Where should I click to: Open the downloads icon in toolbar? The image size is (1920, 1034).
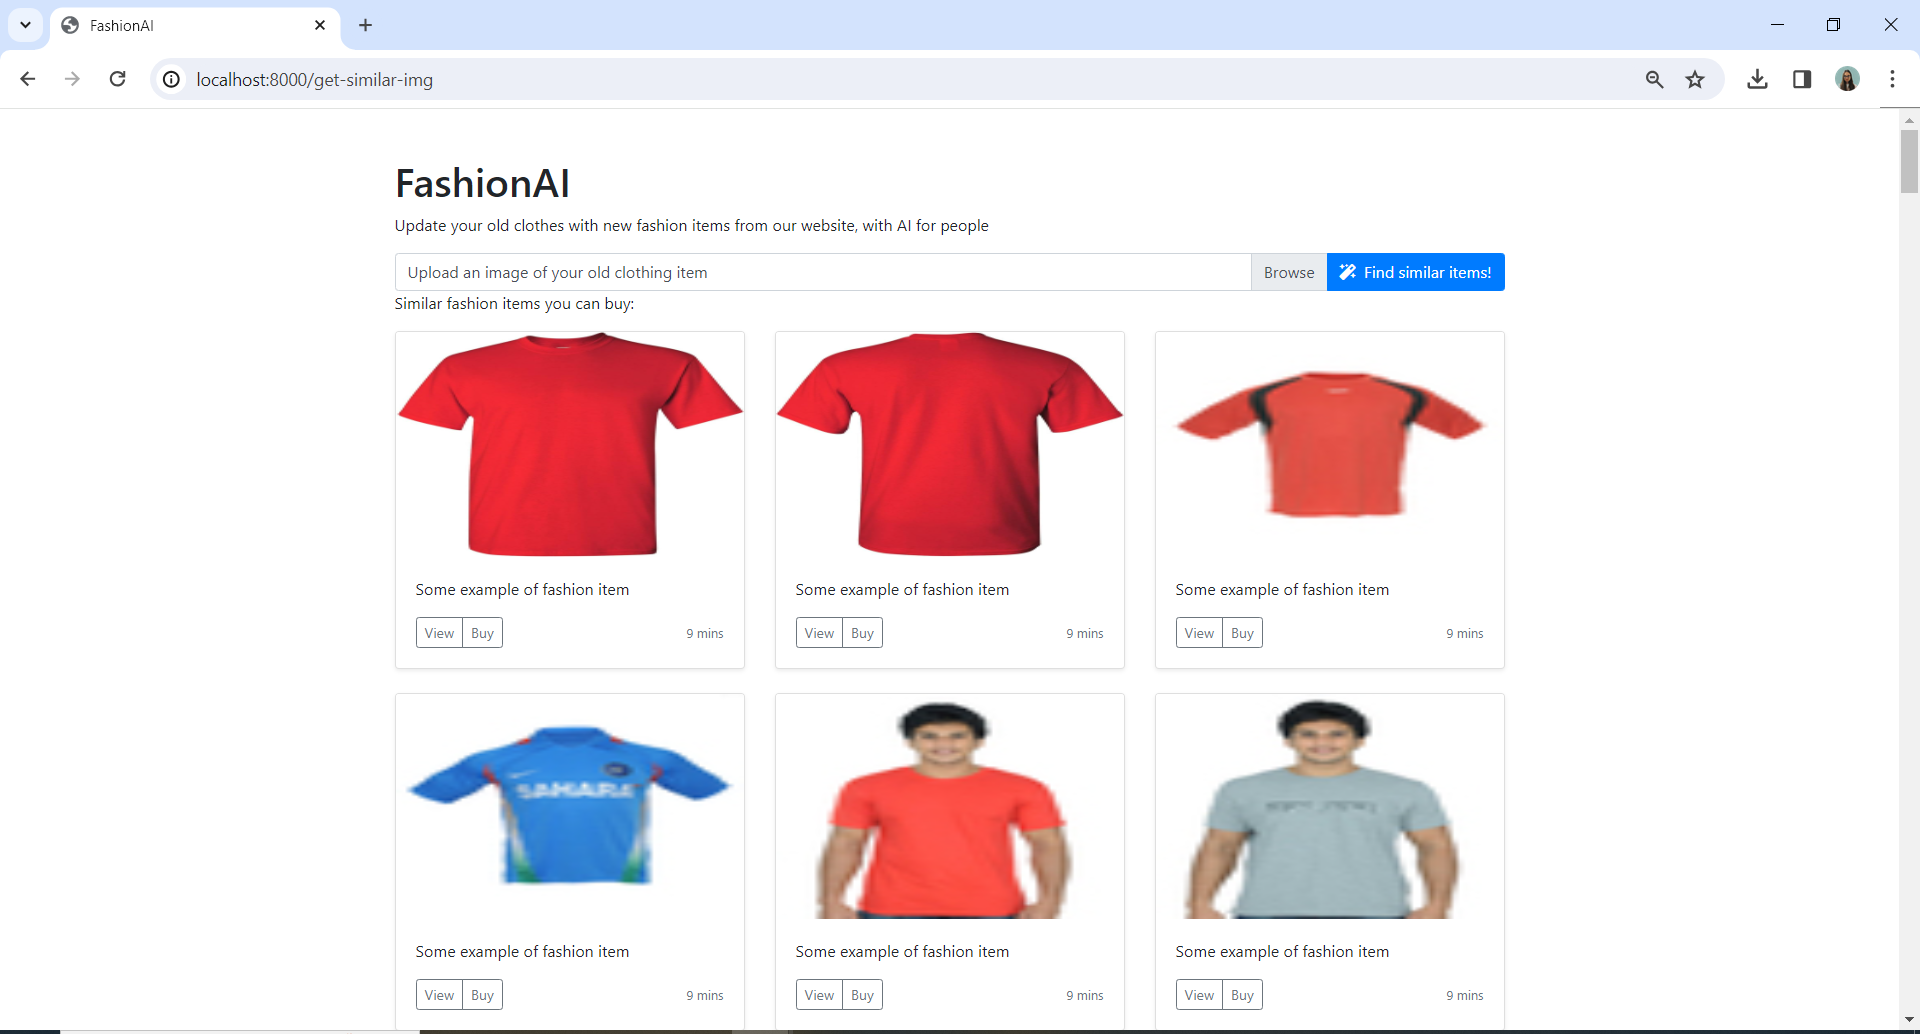point(1757,79)
